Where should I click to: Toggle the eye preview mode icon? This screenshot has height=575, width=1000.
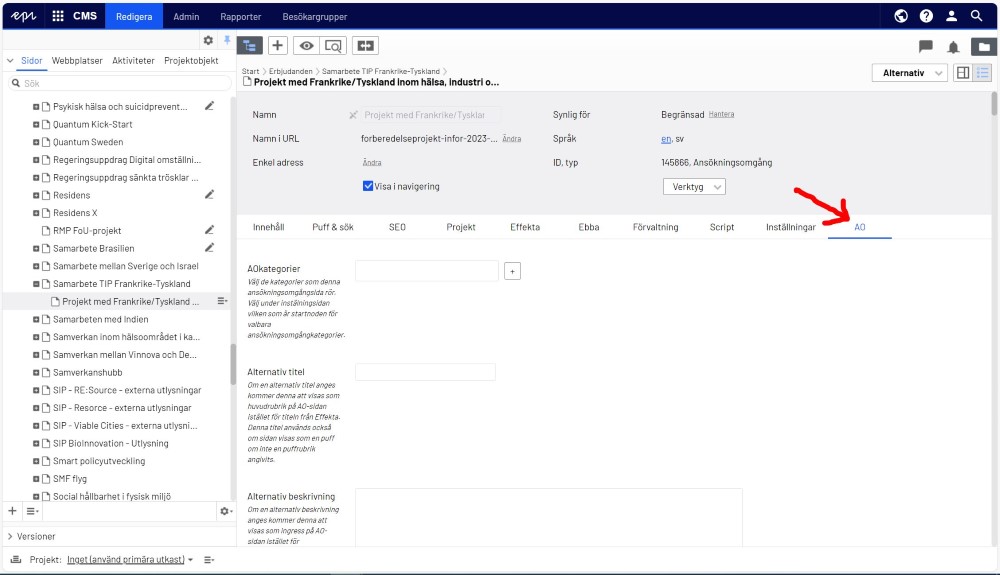[307, 45]
